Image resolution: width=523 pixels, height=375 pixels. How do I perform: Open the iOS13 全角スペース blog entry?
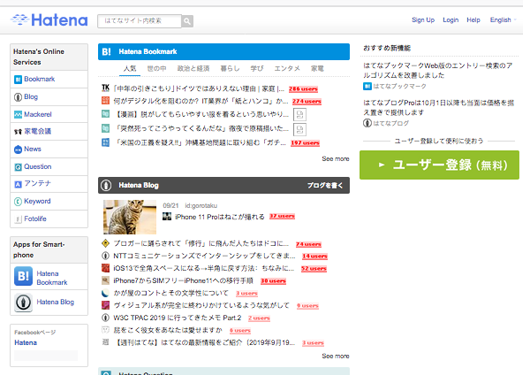coord(203,268)
